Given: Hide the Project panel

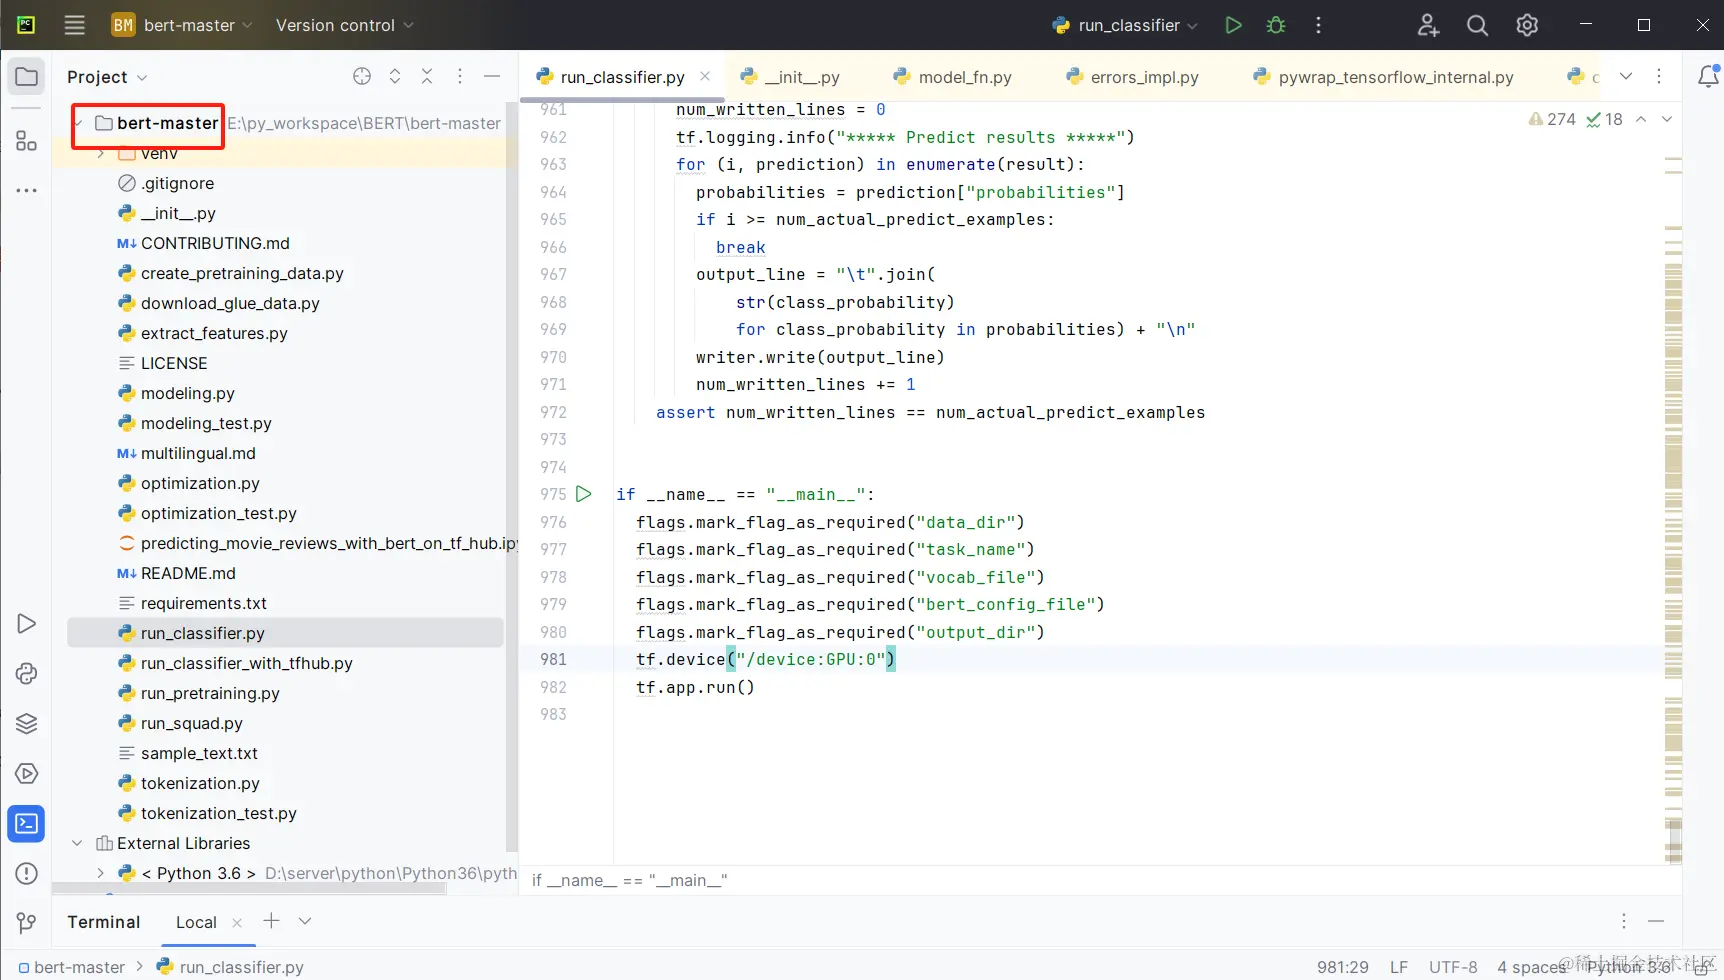Looking at the screenshot, I should click(x=492, y=76).
